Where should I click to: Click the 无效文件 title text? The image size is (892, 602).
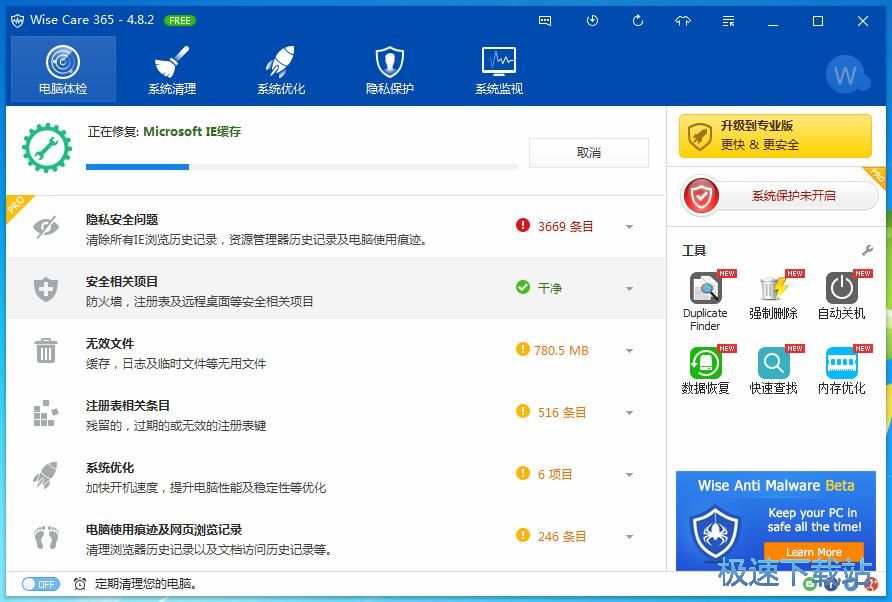pos(110,344)
